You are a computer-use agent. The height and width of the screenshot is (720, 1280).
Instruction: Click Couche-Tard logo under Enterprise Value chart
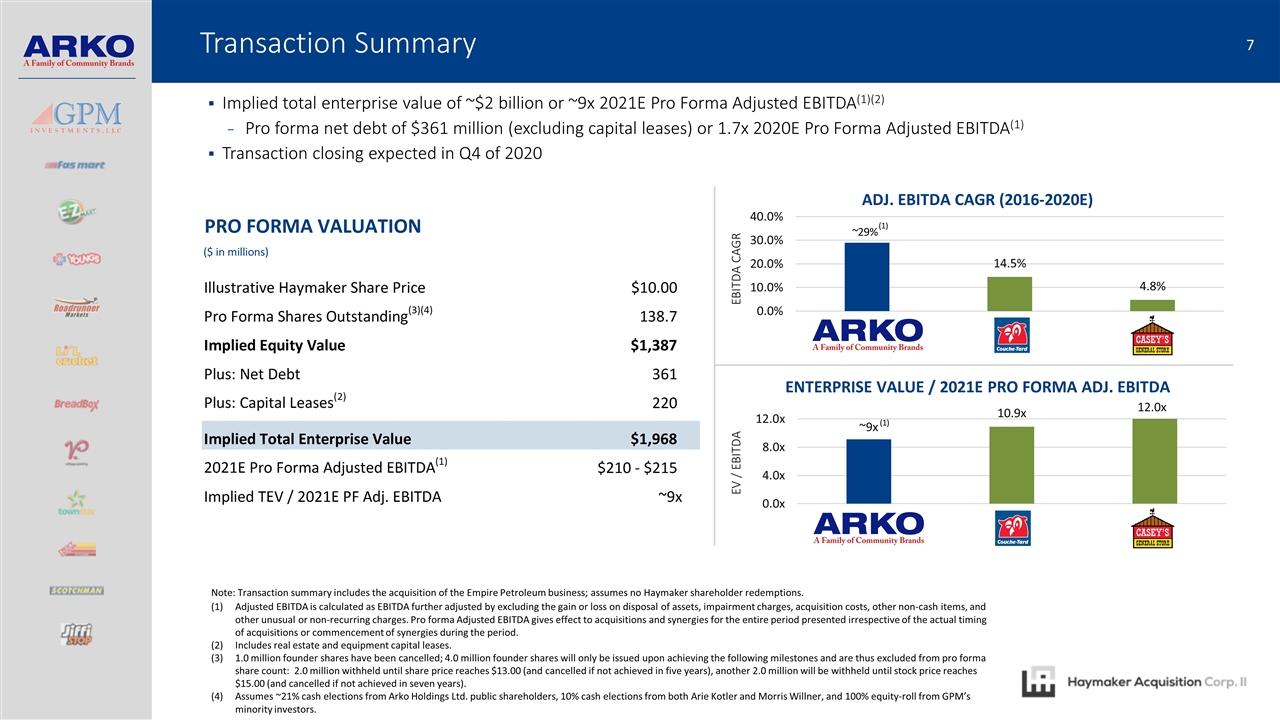[1011, 529]
